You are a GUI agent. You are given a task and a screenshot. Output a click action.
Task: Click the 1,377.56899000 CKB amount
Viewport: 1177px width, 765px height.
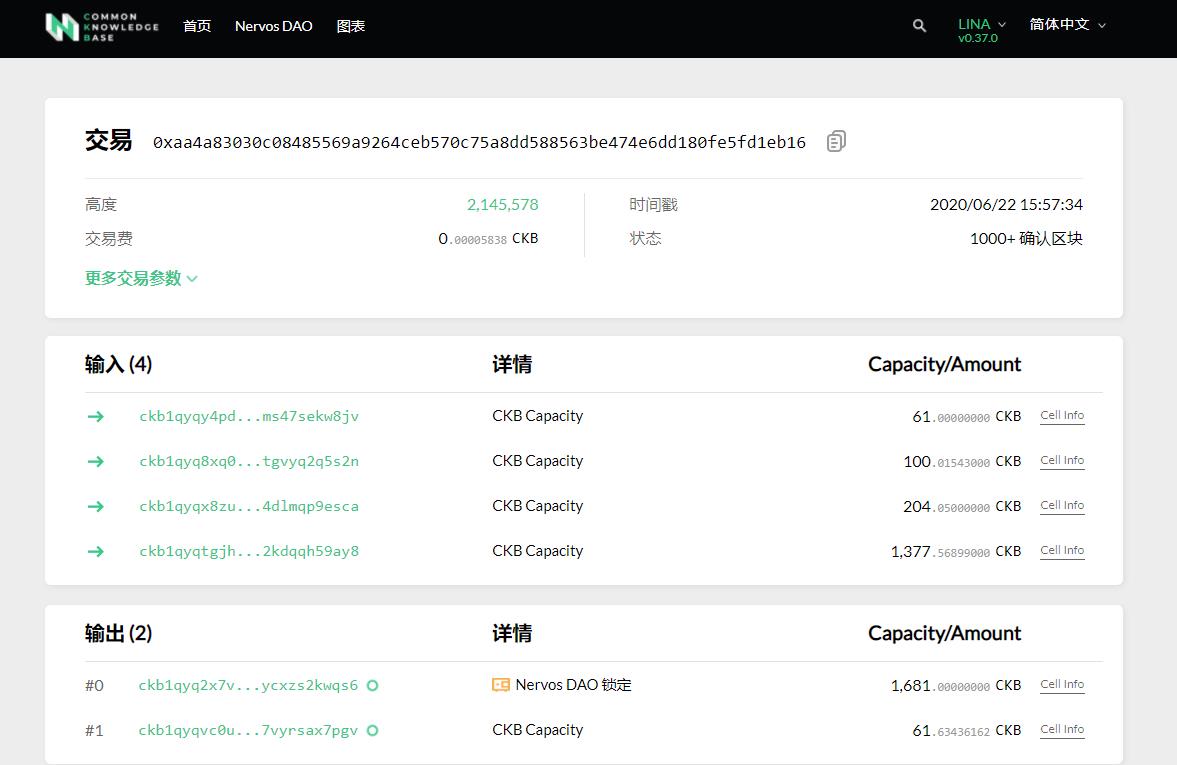point(956,552)
